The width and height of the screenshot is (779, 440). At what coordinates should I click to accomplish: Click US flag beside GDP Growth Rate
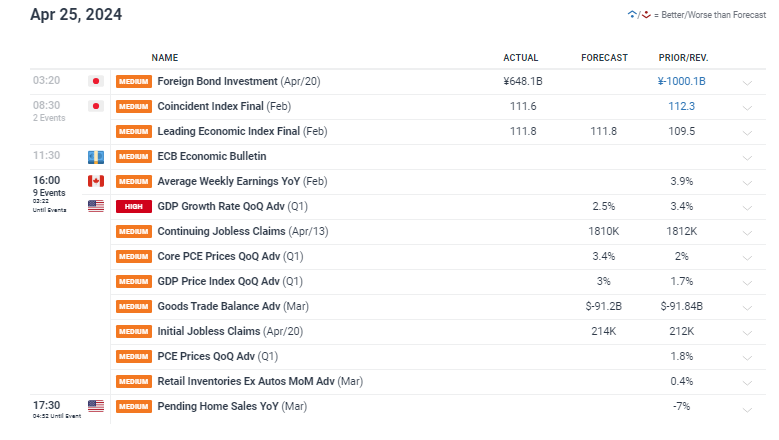tap(96, 206)
